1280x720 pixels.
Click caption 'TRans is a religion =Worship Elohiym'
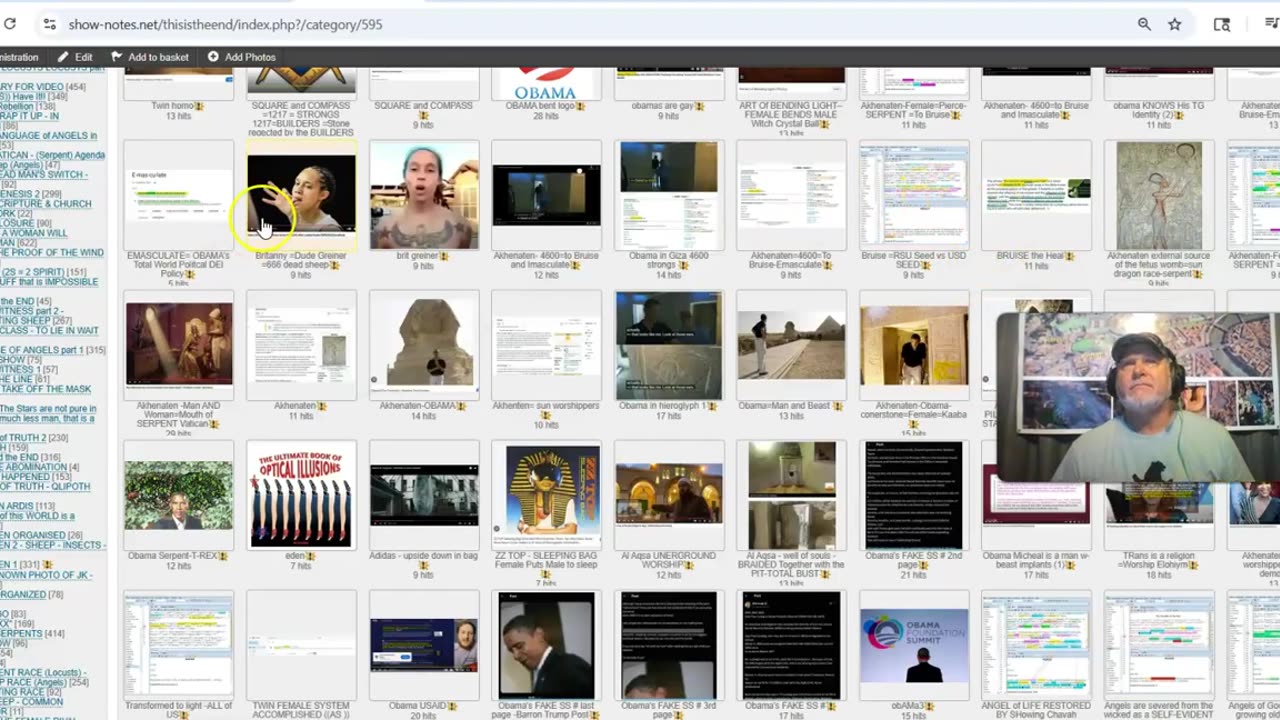pyautogui.click(x=1159, y=561)
